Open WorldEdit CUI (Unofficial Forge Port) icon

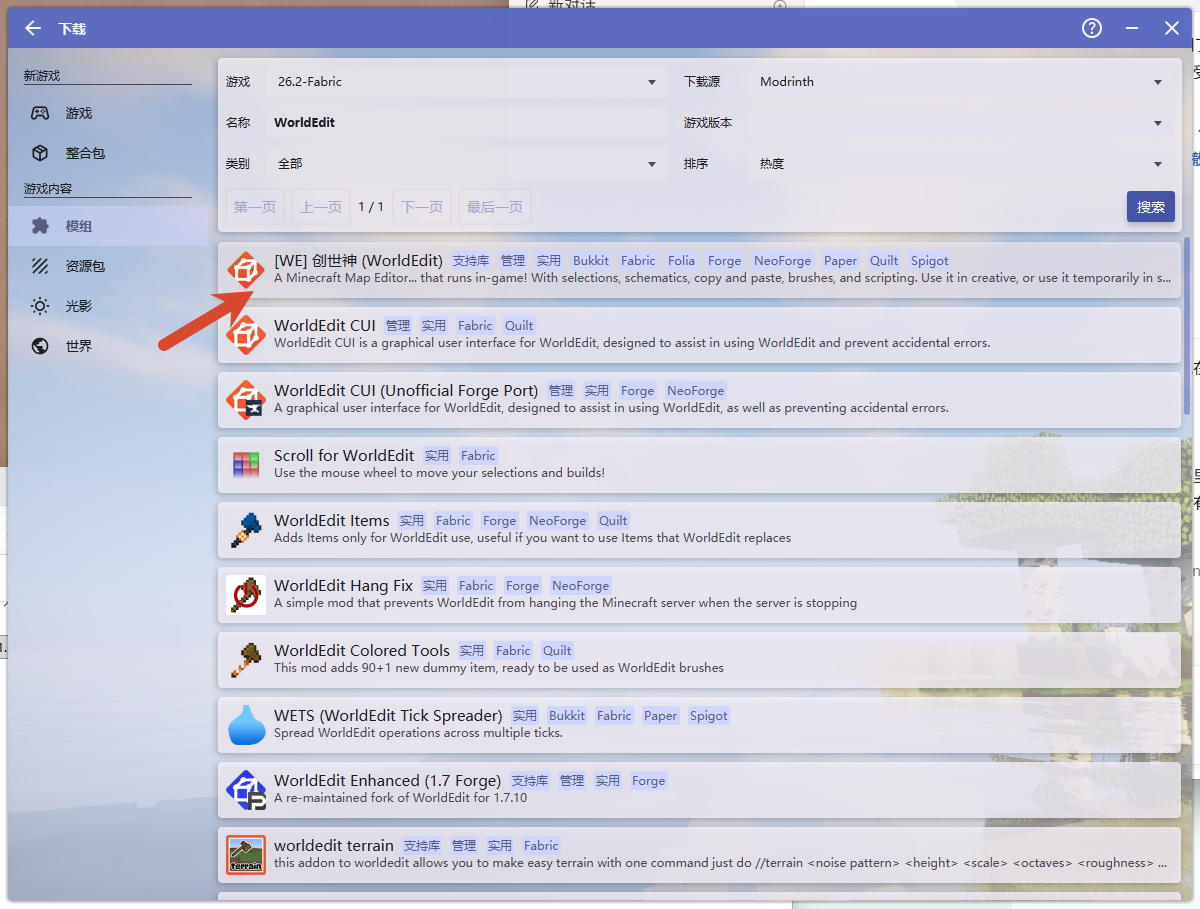point(246,399)
